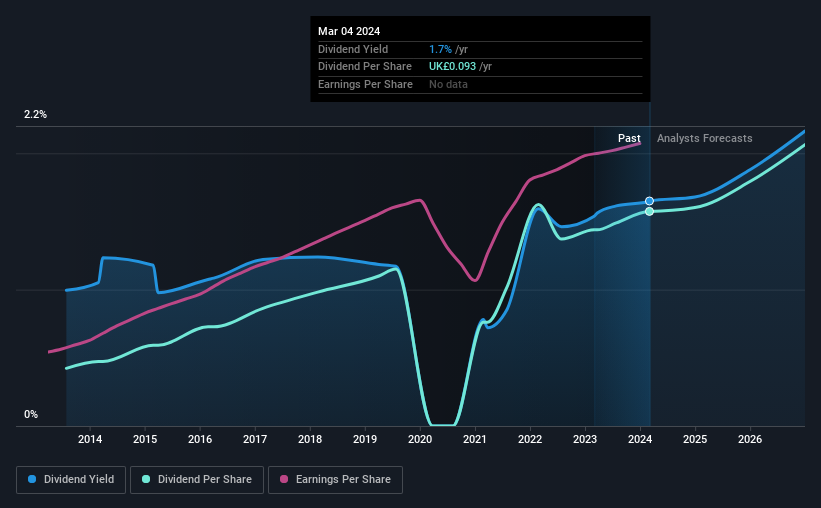821x508 pixels.
Task: Click the Dividend Yield row label in tooltip
Action: point(353,49)
